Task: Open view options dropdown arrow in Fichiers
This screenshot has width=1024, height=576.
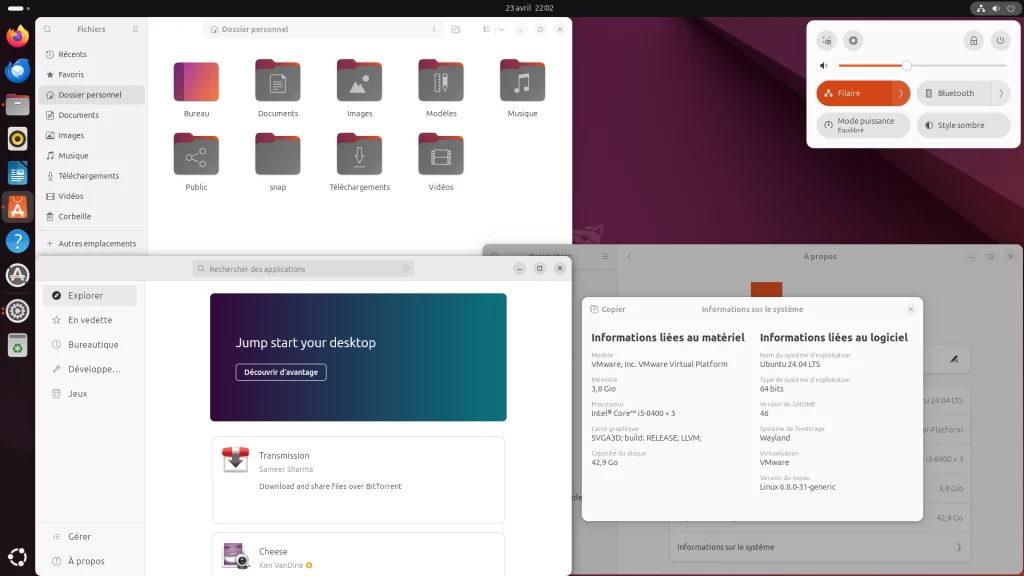Action: point(502,29)
